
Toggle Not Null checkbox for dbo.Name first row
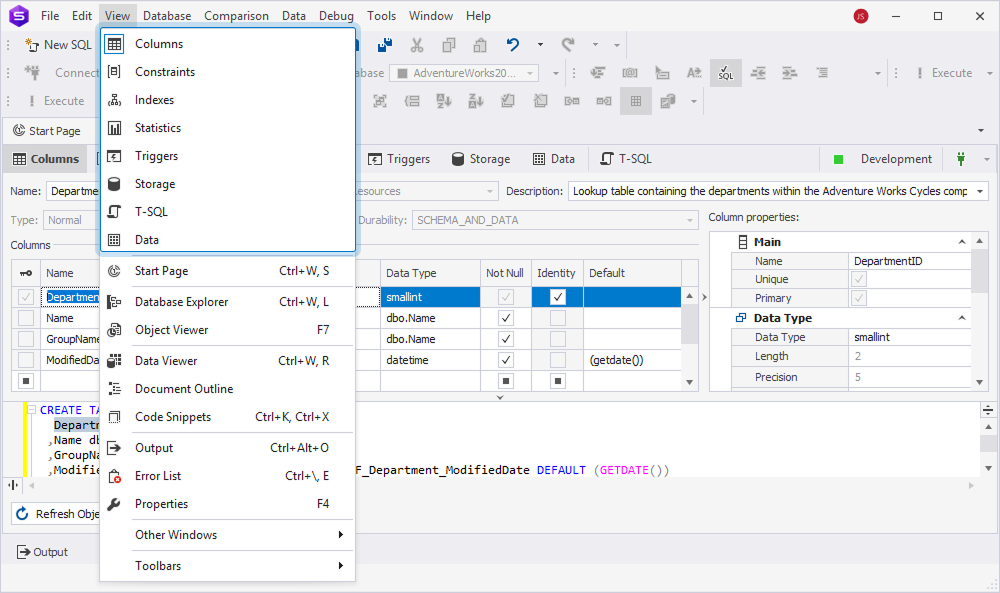[506, 318]
